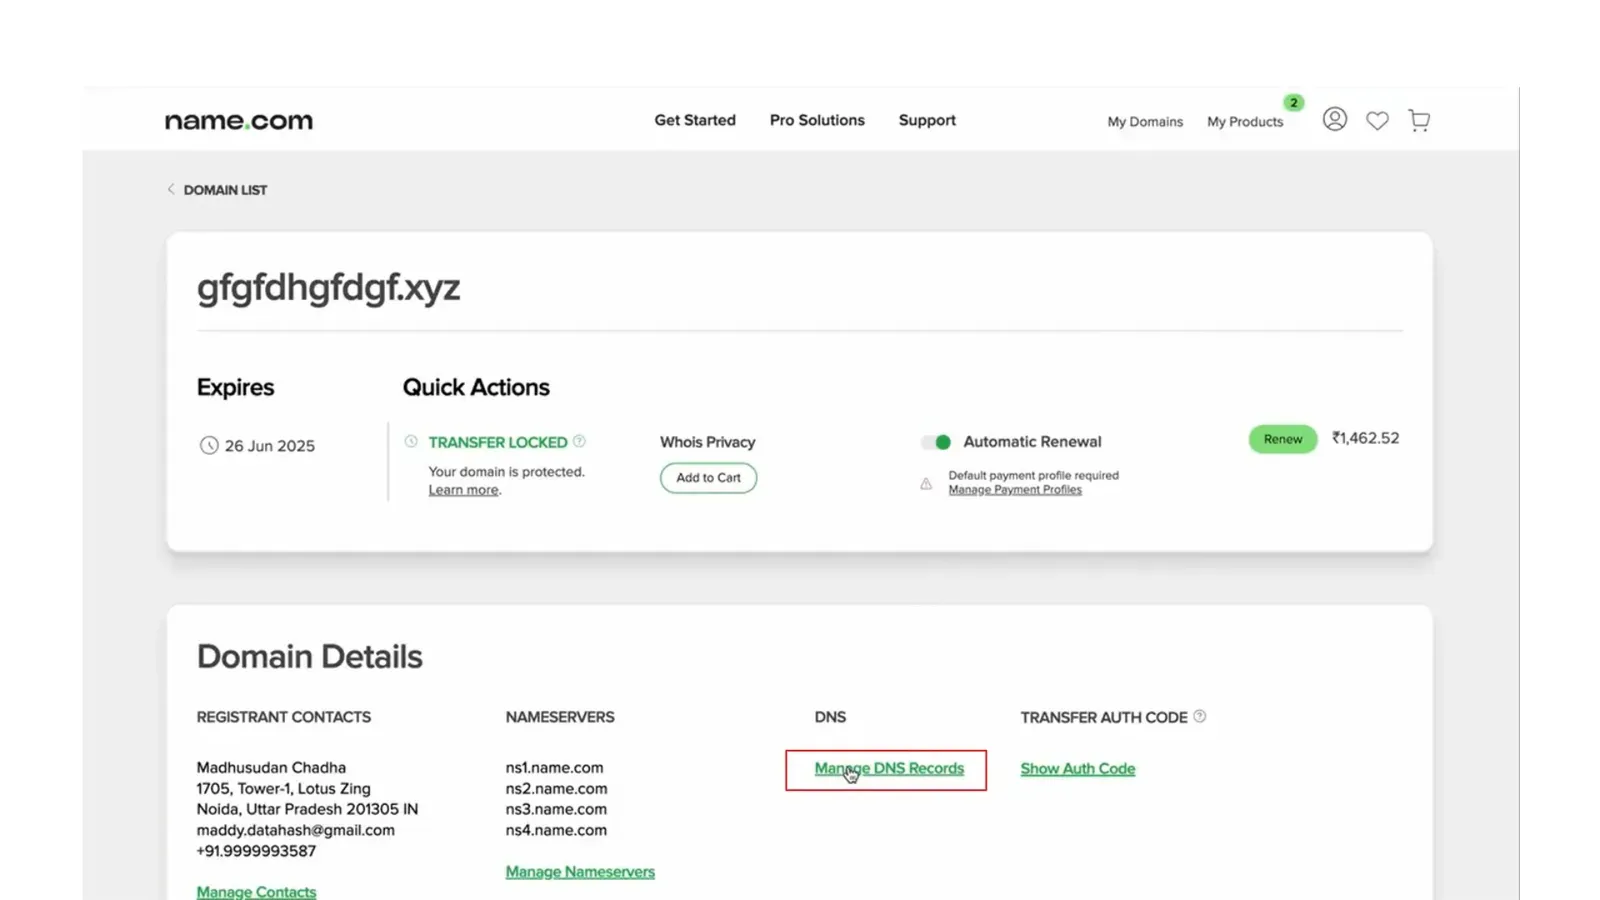The height and width of the screenshot is (900, 1600).
Task: Click the clock icon beside expiry date
Action: 208,445
